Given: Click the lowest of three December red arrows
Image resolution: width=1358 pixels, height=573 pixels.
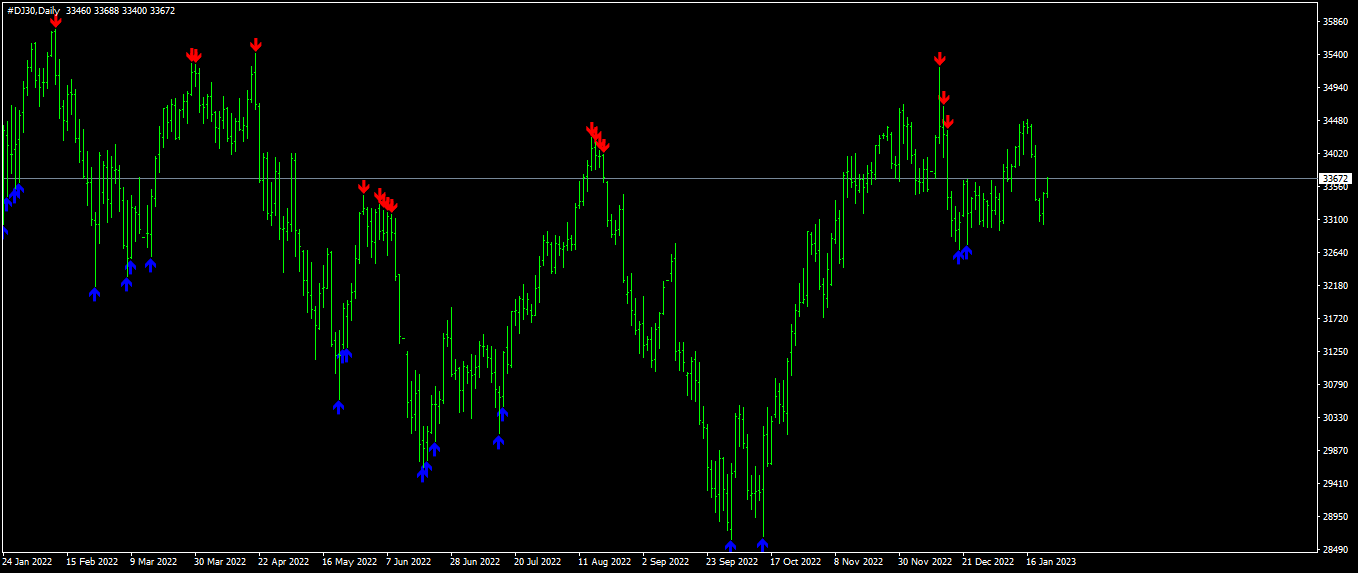Looking at the screenshot, I should [x=948, y=121].
